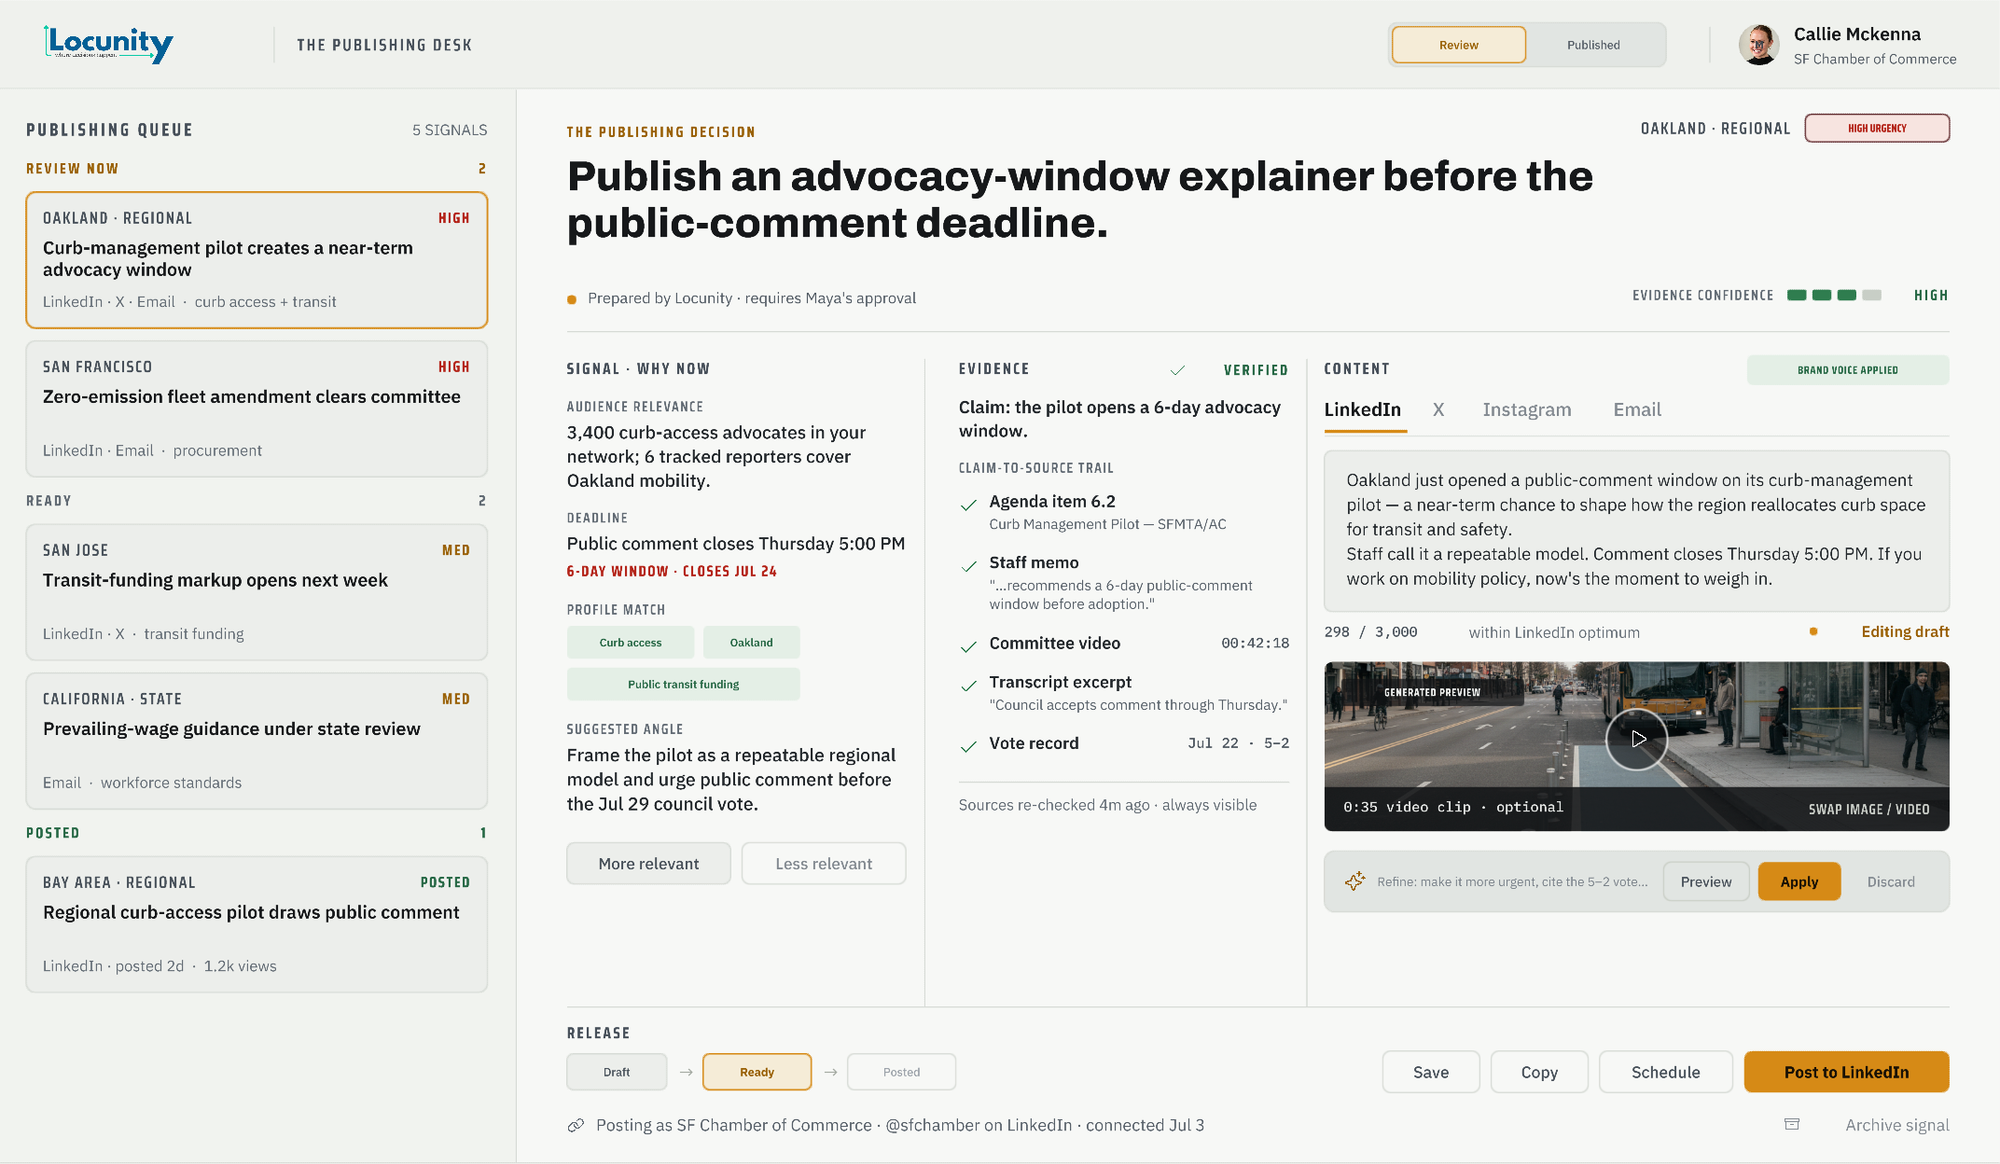
Task: Click Preview in the refine bar
Action: (x=1706, y=881)
